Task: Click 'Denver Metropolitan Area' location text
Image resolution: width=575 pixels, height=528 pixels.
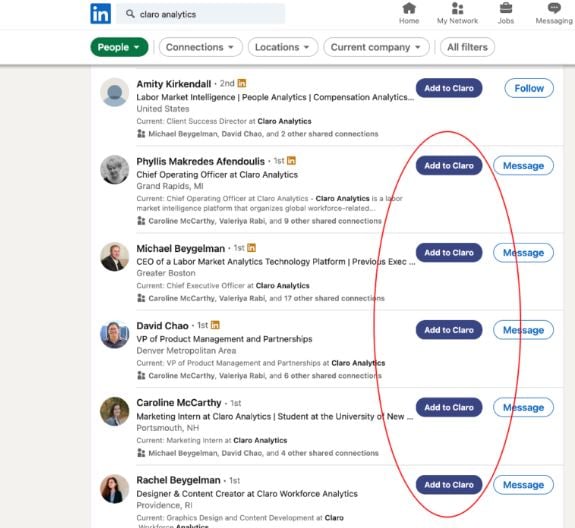Action: click(x=186, y=351)
